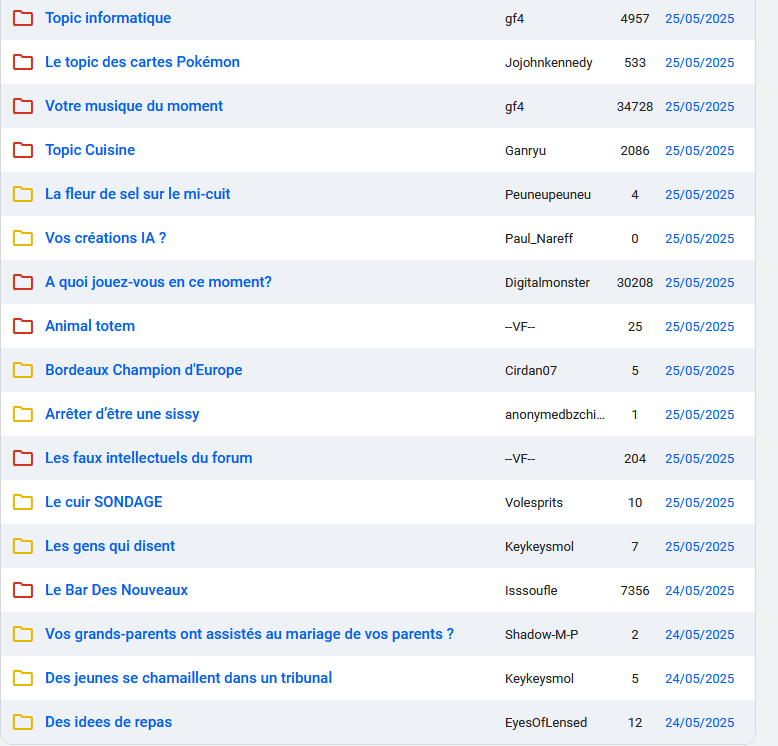Click the 25/05/2025 date on the Topic informatique row
The height and width of the screenshot is (746, 778).
(x=699, y=19)
